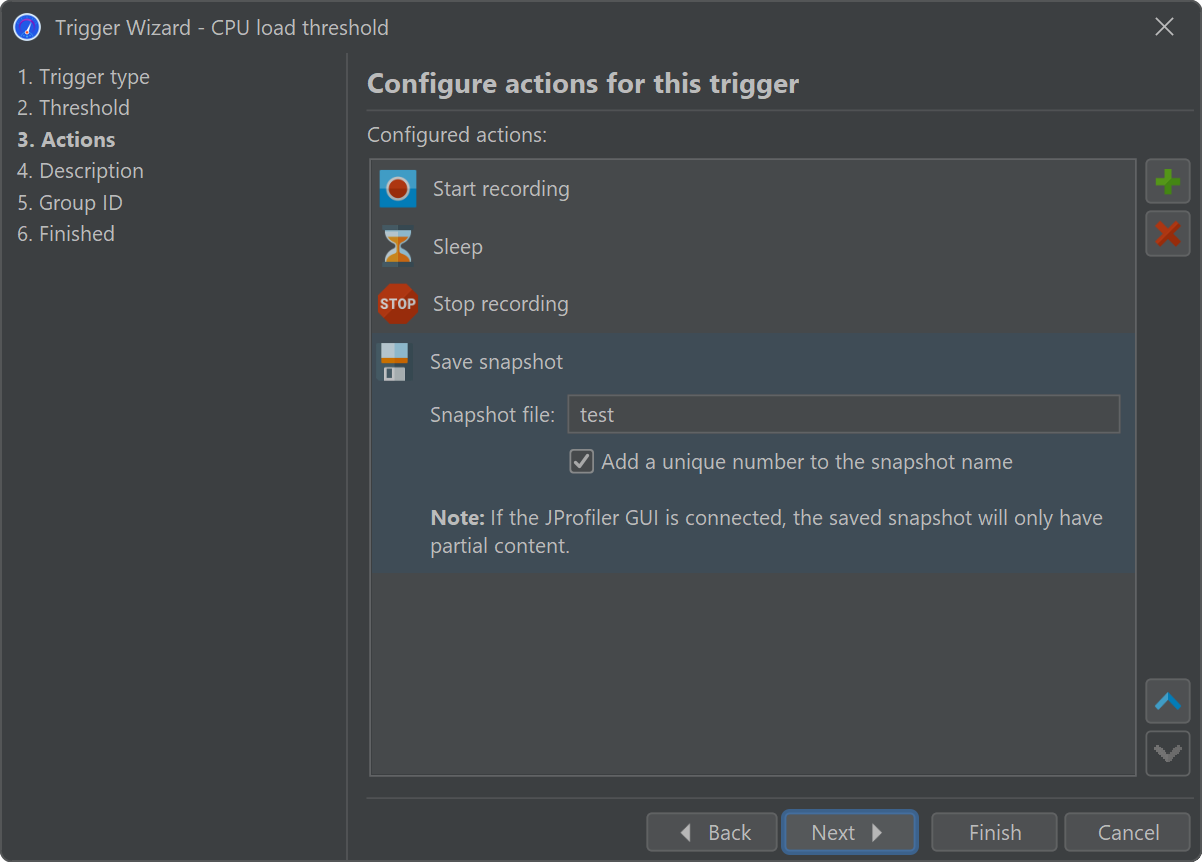1202x862 pixels.
Task: Click the Start recording red circle icon
Action: coord(398,189)
